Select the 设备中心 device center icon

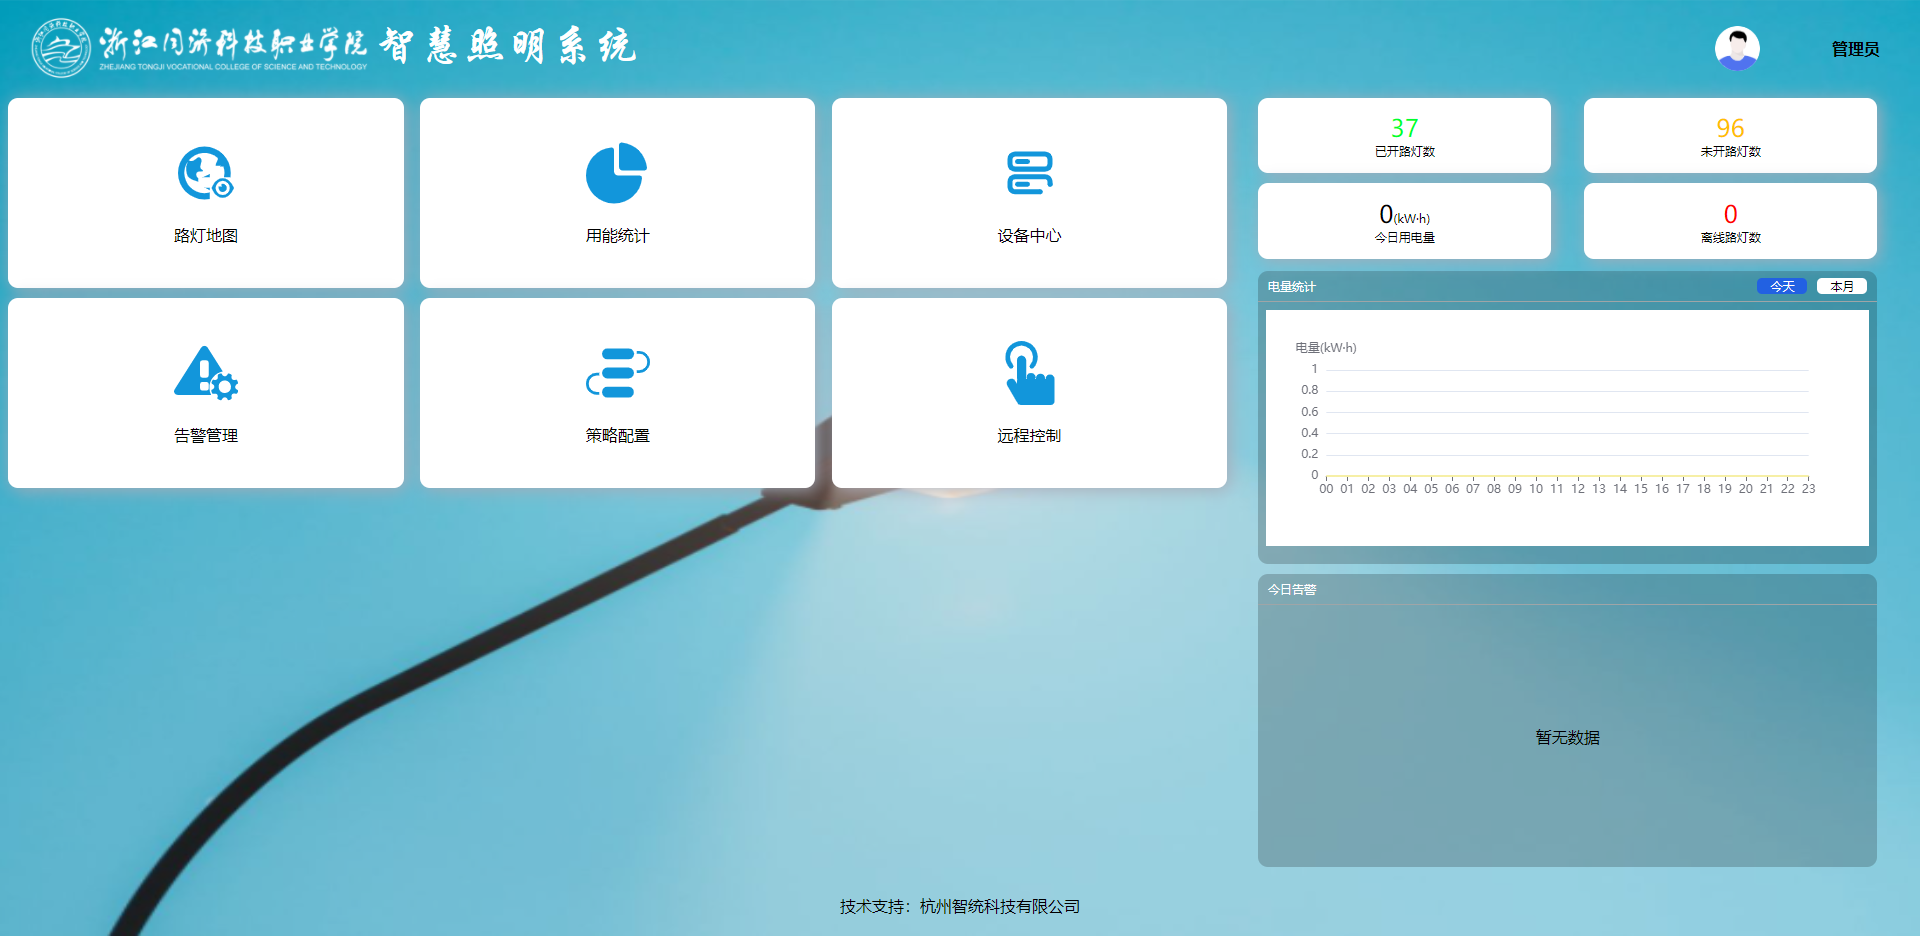click(1029, 173)
